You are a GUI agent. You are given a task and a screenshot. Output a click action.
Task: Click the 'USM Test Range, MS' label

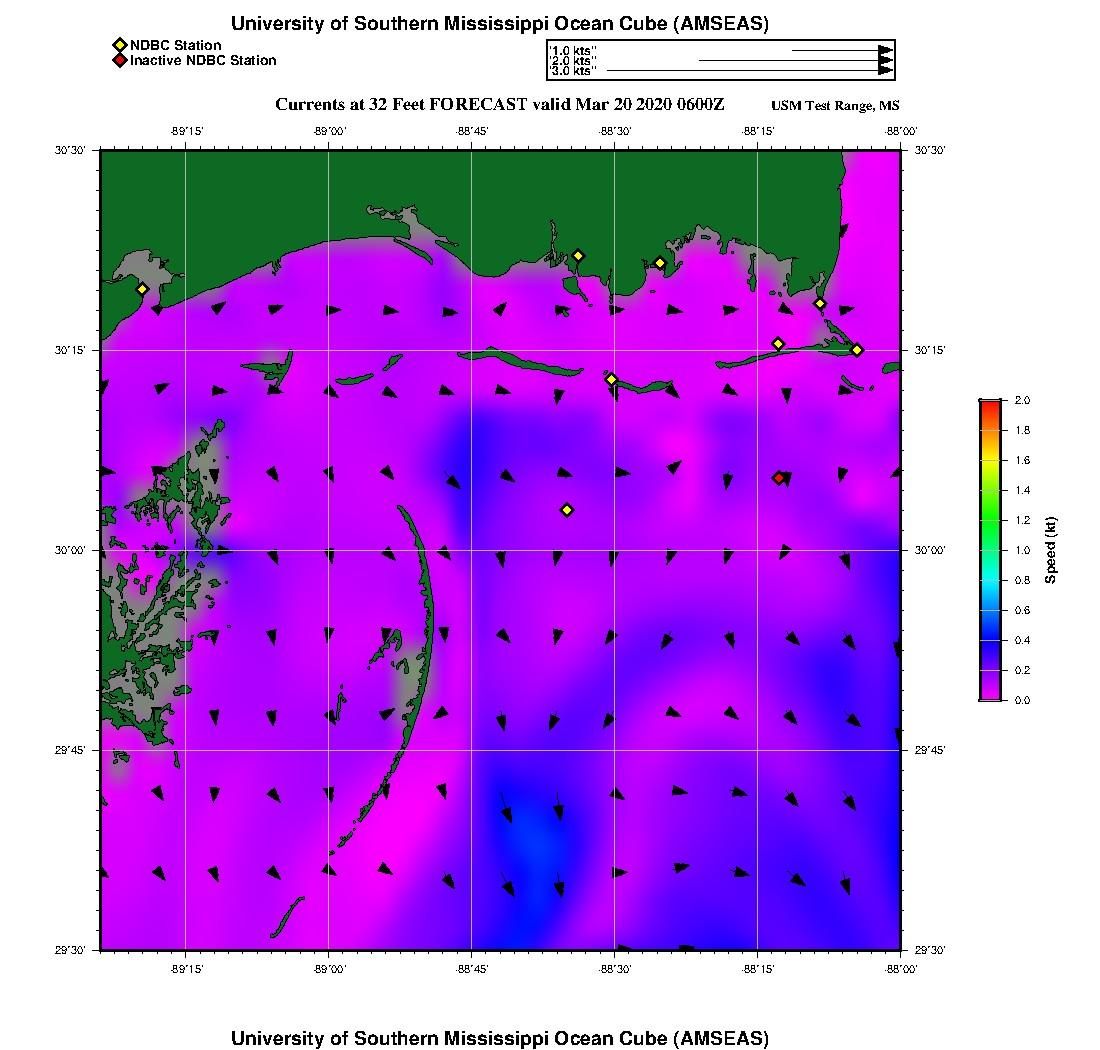(835, 106)
